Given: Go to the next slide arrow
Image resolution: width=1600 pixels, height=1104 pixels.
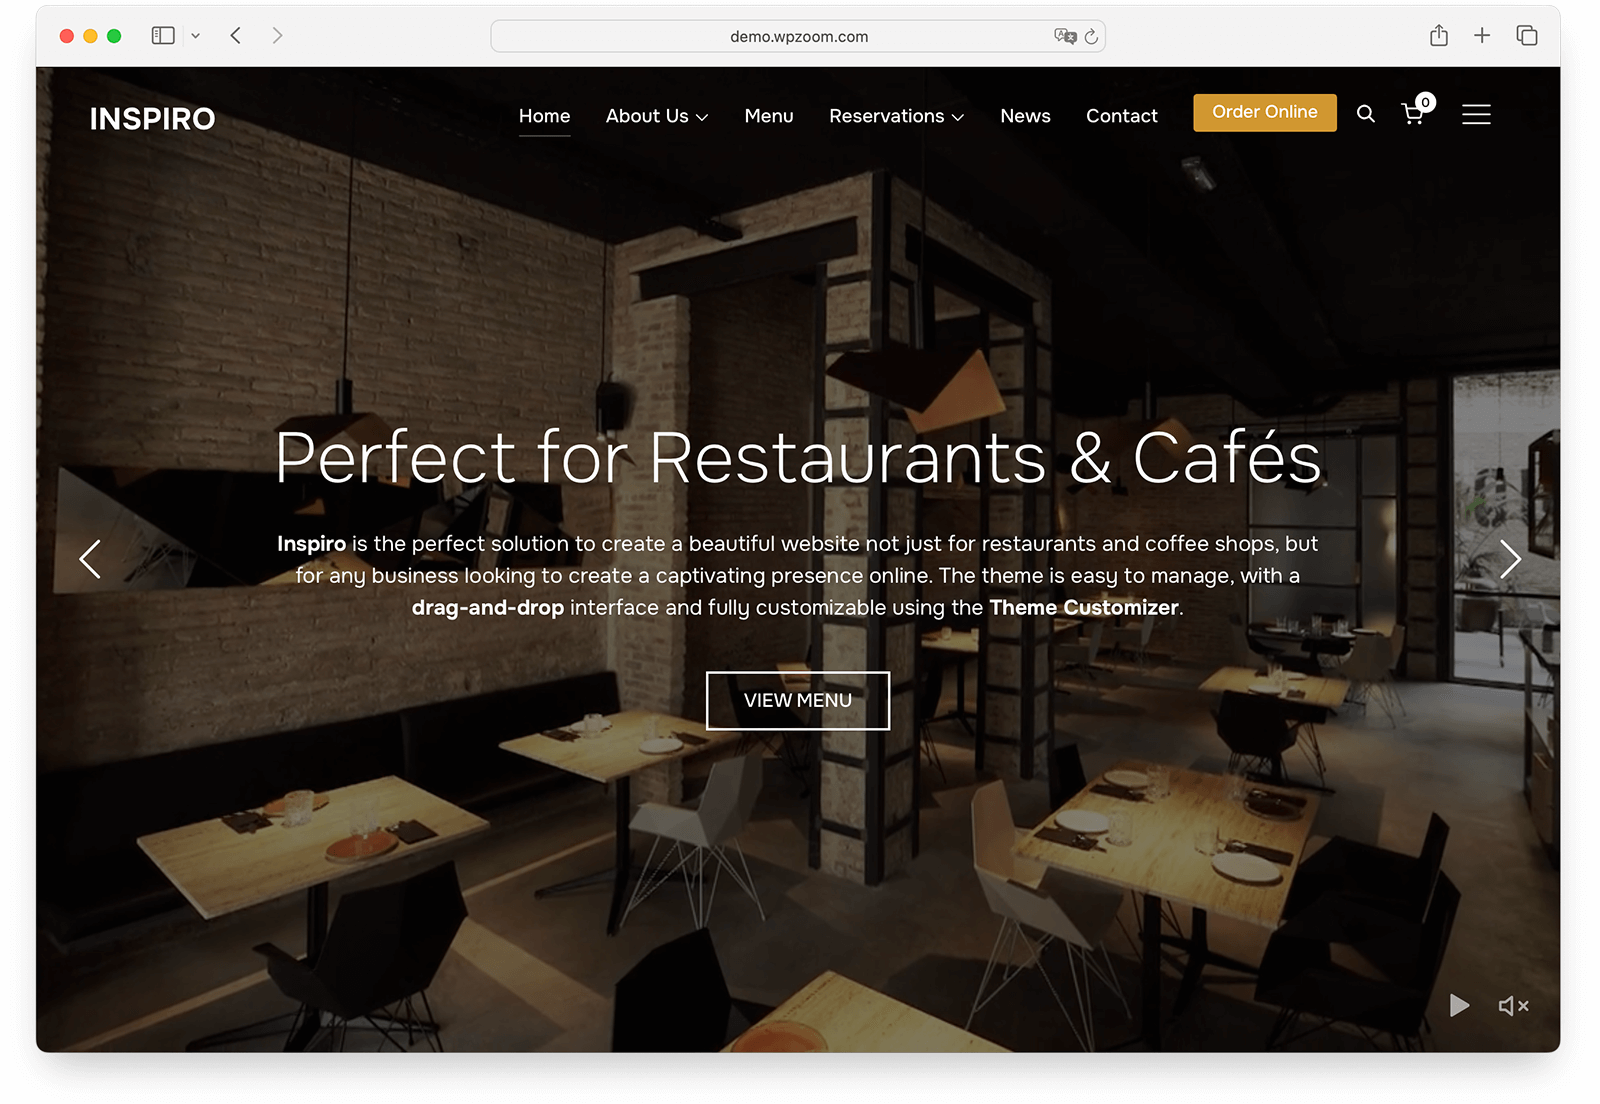Looking at the screenshot, I should tap(1510, 559).
